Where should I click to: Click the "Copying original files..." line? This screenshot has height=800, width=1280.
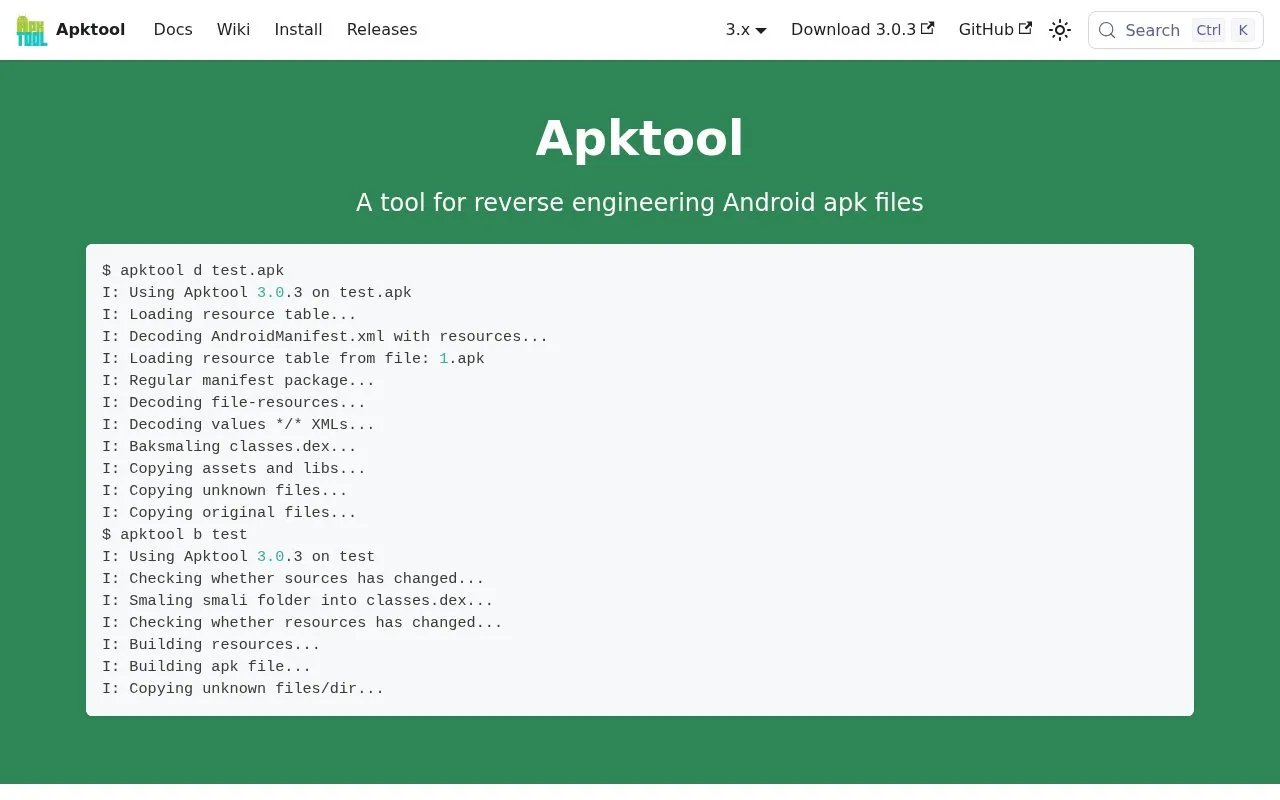click(229, 513)
